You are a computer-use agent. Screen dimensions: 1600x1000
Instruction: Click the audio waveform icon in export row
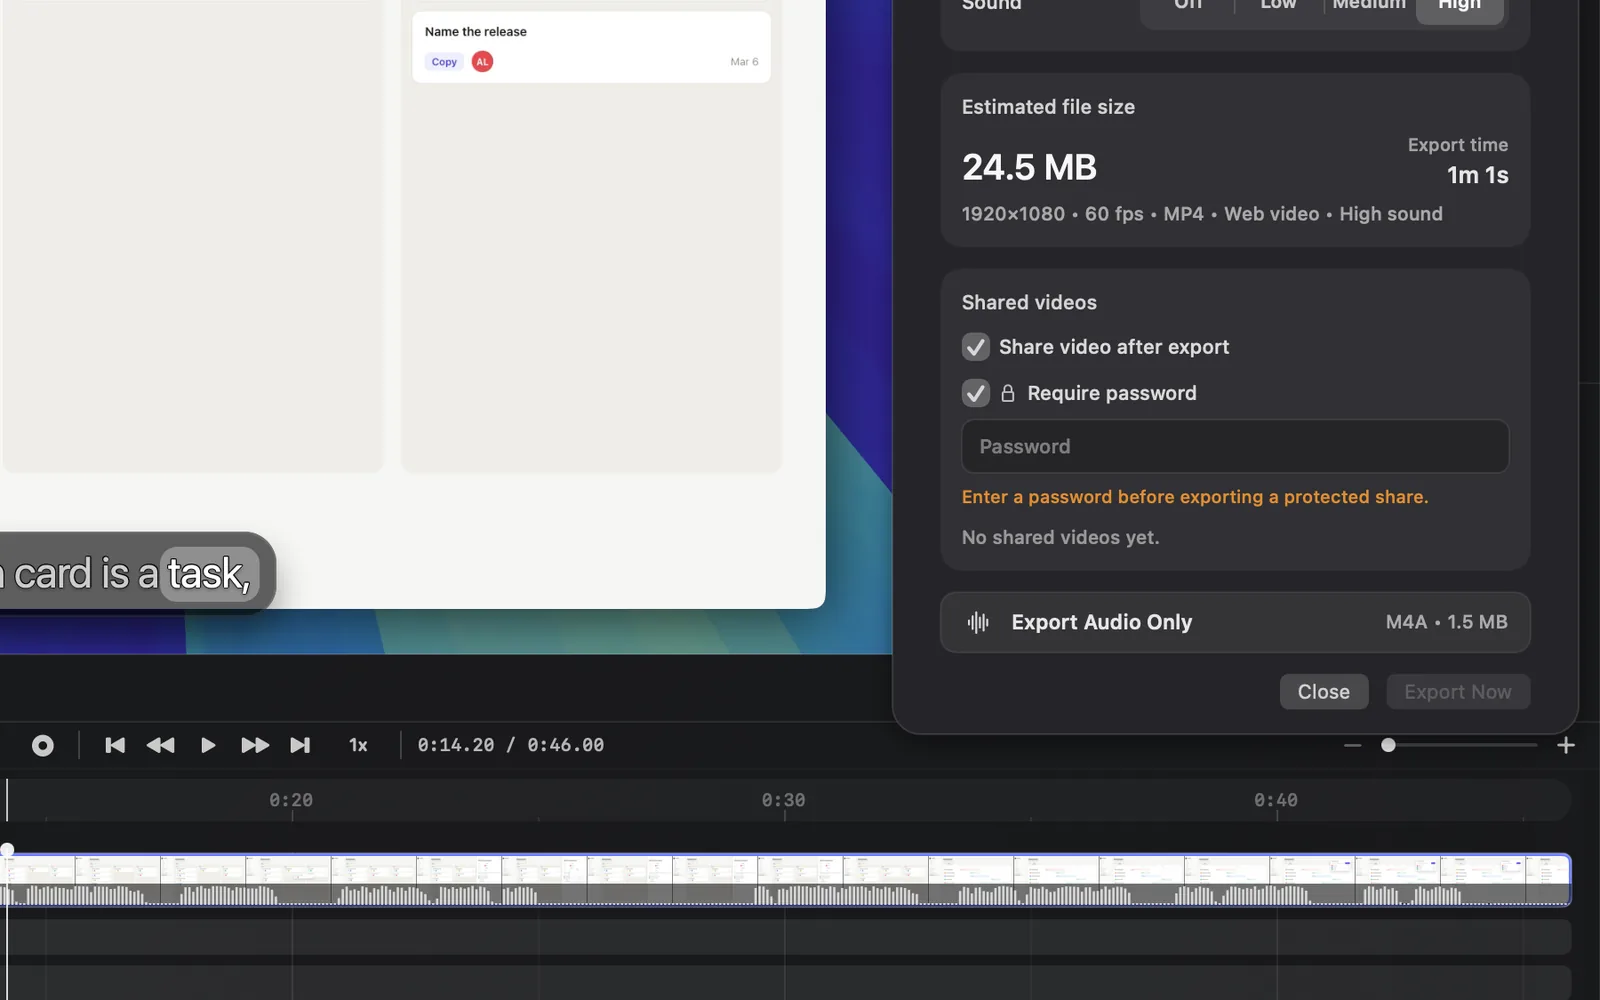(978, 622)
